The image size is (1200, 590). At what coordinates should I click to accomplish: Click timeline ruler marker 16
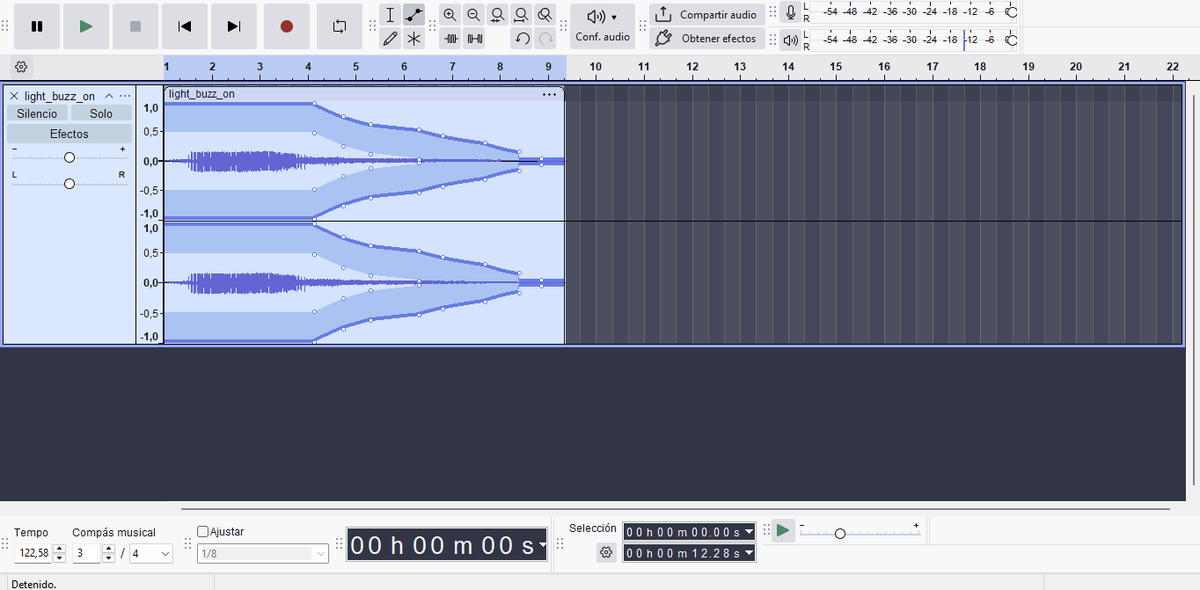click(x=884, y=67)
